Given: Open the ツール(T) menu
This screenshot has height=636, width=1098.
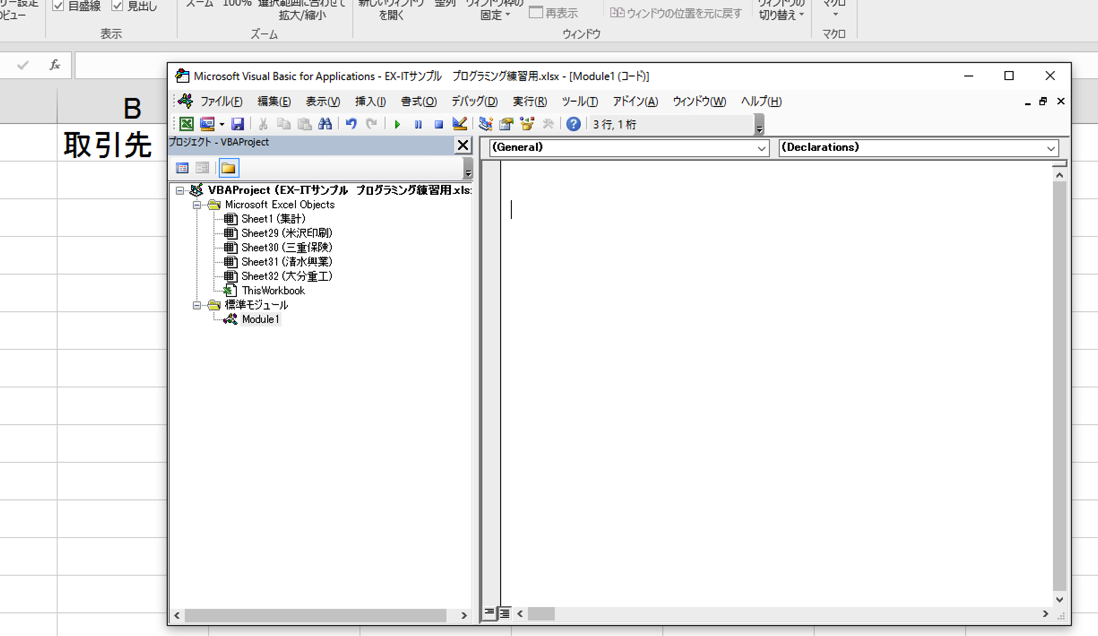Looking at the screenshot, I should (580, 102).
